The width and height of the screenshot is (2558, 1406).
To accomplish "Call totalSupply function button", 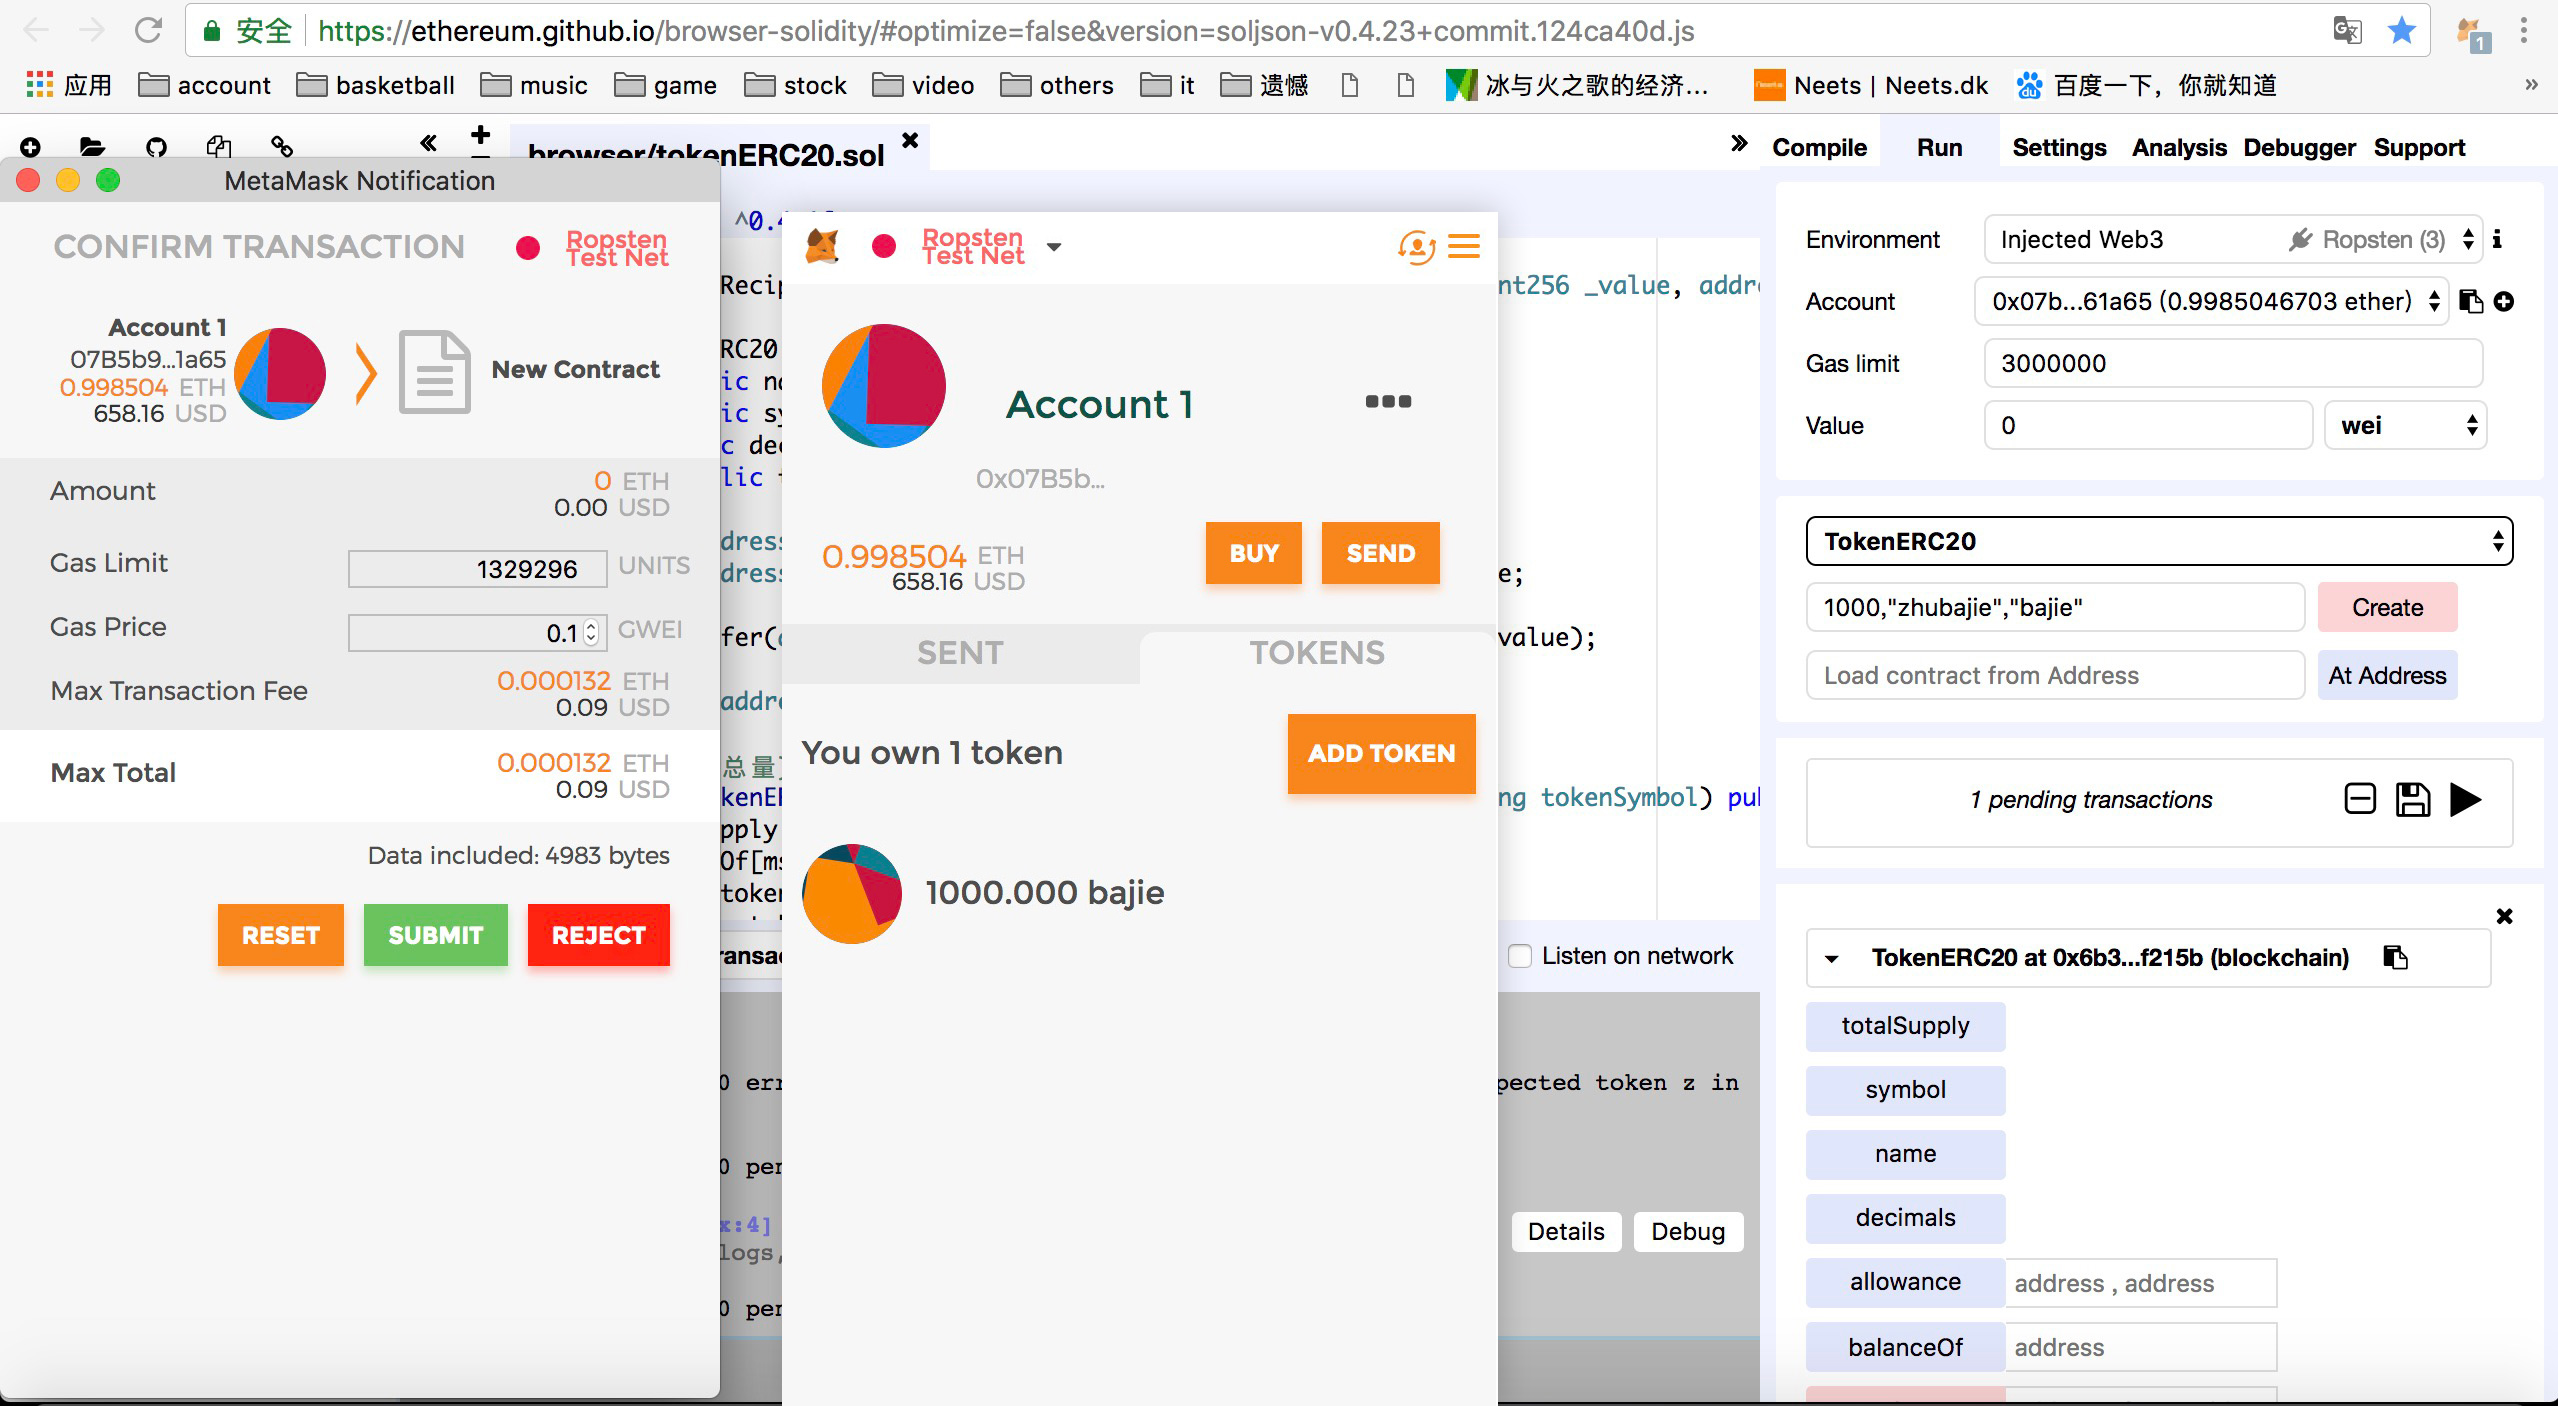I will (x=1905, y=1026).
